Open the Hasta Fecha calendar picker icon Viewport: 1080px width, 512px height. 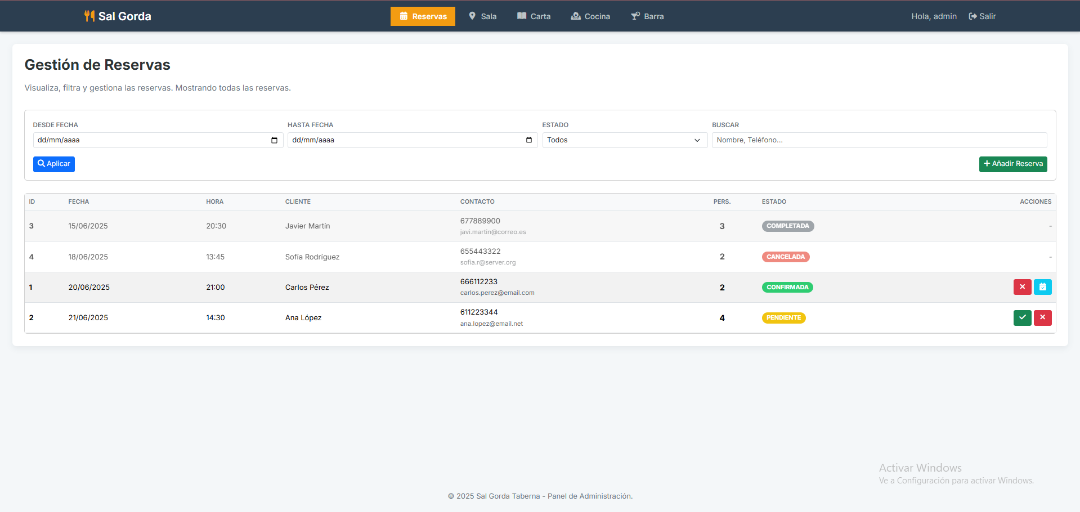529,140
